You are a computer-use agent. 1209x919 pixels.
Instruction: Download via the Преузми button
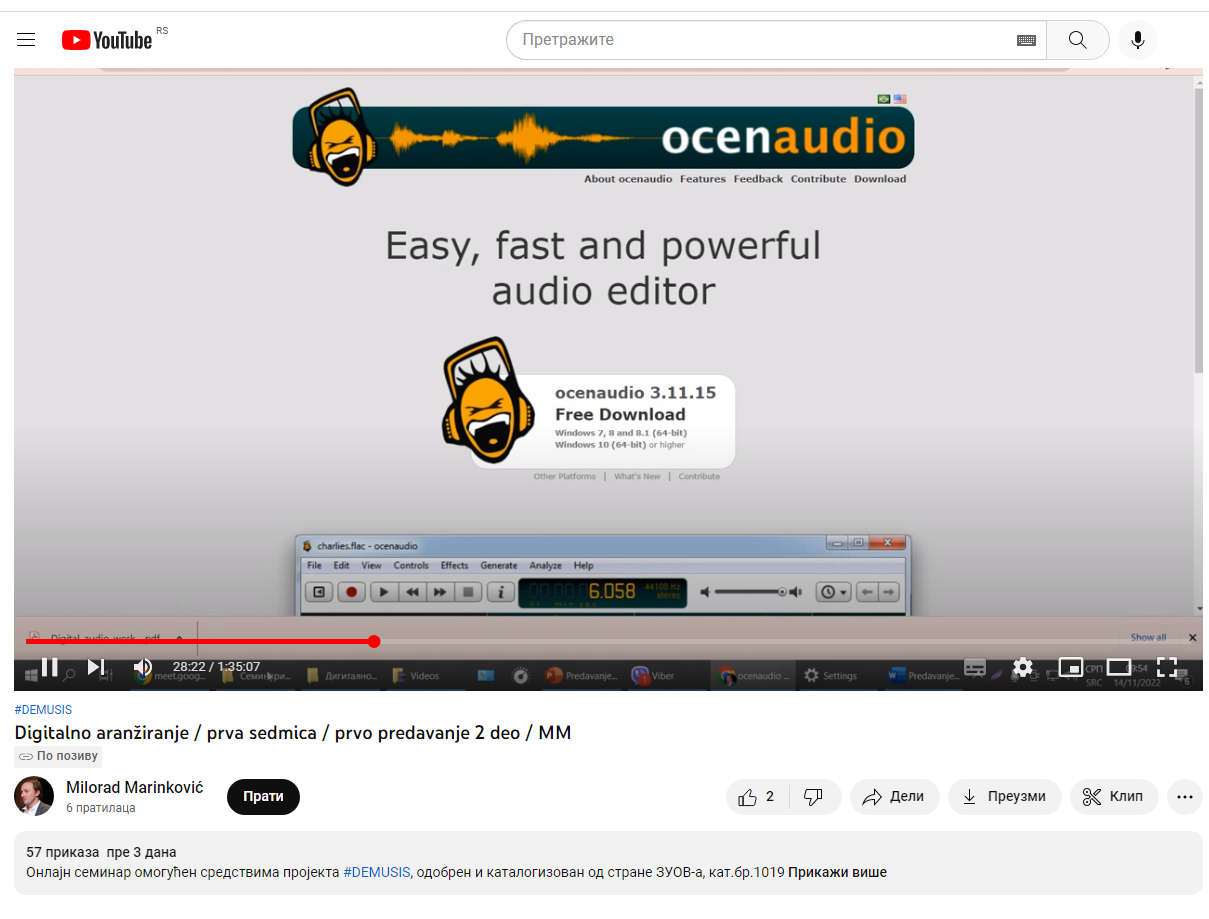(1004, 797)
